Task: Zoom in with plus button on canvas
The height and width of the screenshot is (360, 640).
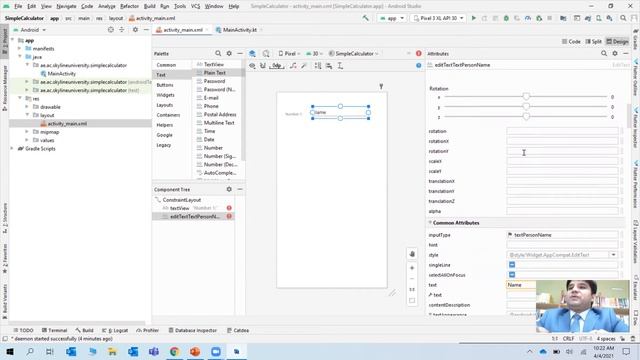Action: click(412, 268)
